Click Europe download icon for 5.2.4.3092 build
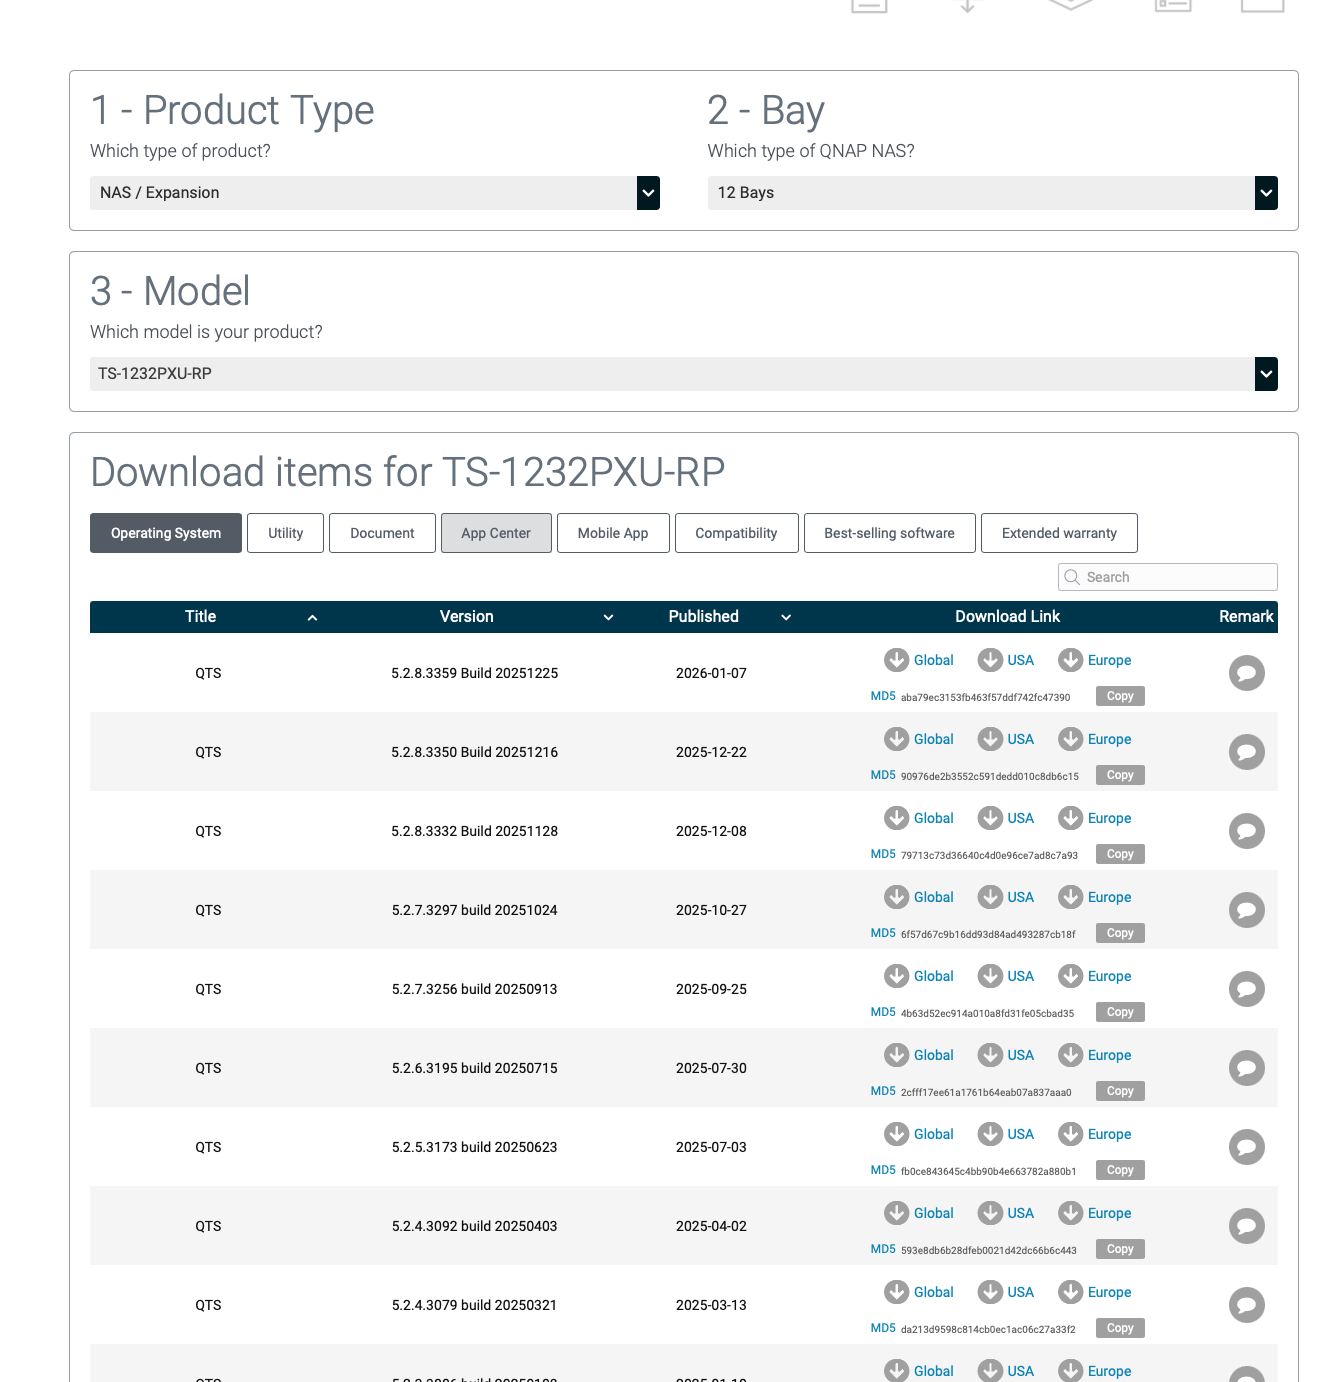Screen dimensions: 1343x1382 point(1071,1213)
